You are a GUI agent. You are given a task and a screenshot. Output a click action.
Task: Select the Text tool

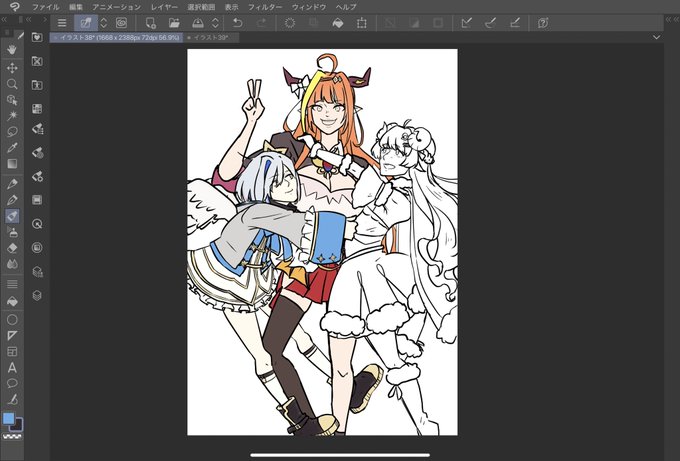click(x=12, y=368)
